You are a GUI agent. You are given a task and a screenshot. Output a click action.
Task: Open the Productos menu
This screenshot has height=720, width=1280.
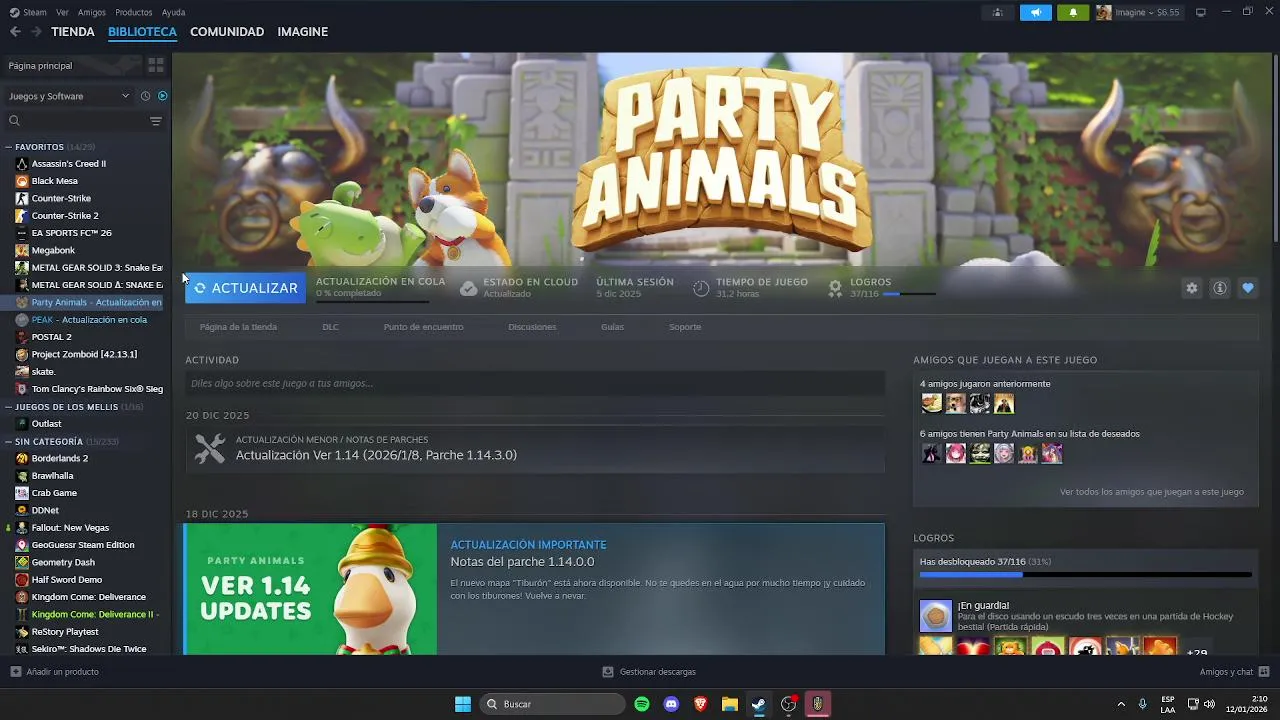[x=134, y=12]
